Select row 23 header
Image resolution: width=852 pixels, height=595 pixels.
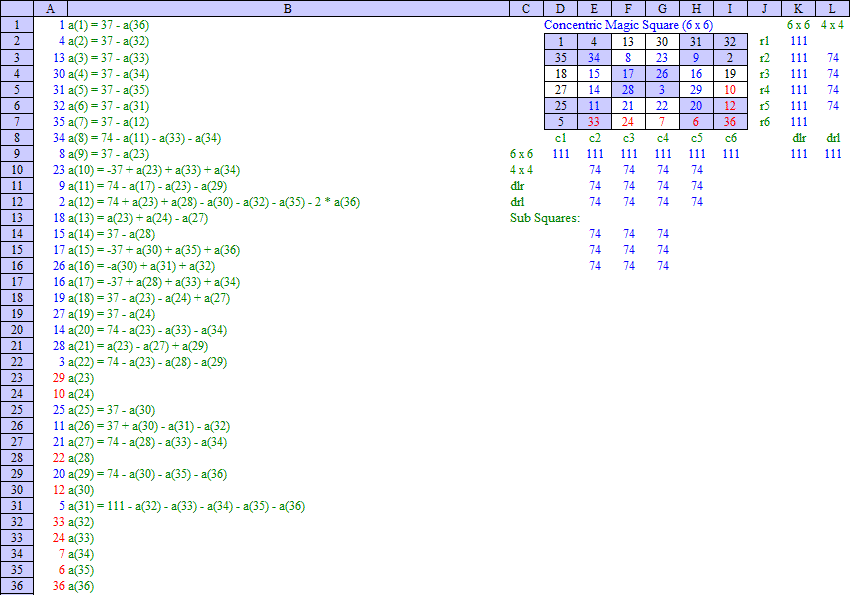pyautogui.click(x=17, y=378)
